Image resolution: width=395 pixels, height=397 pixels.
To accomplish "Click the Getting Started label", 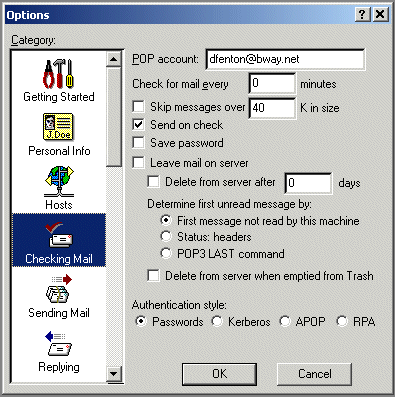I will (59, 97).
